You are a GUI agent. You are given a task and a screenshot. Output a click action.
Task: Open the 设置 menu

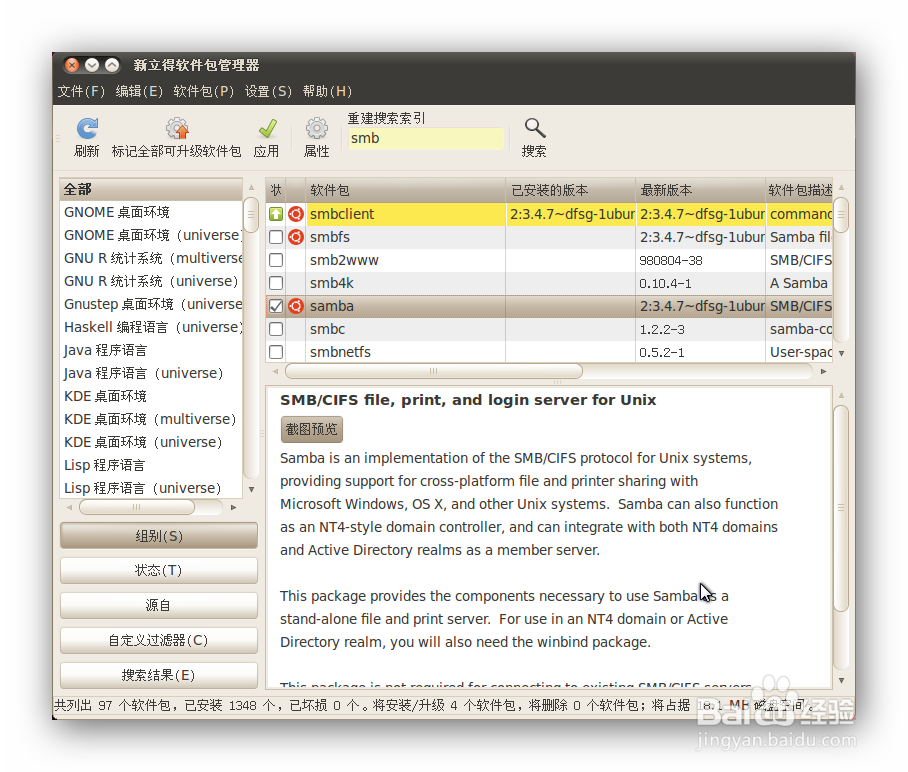[x=268, y=90]
